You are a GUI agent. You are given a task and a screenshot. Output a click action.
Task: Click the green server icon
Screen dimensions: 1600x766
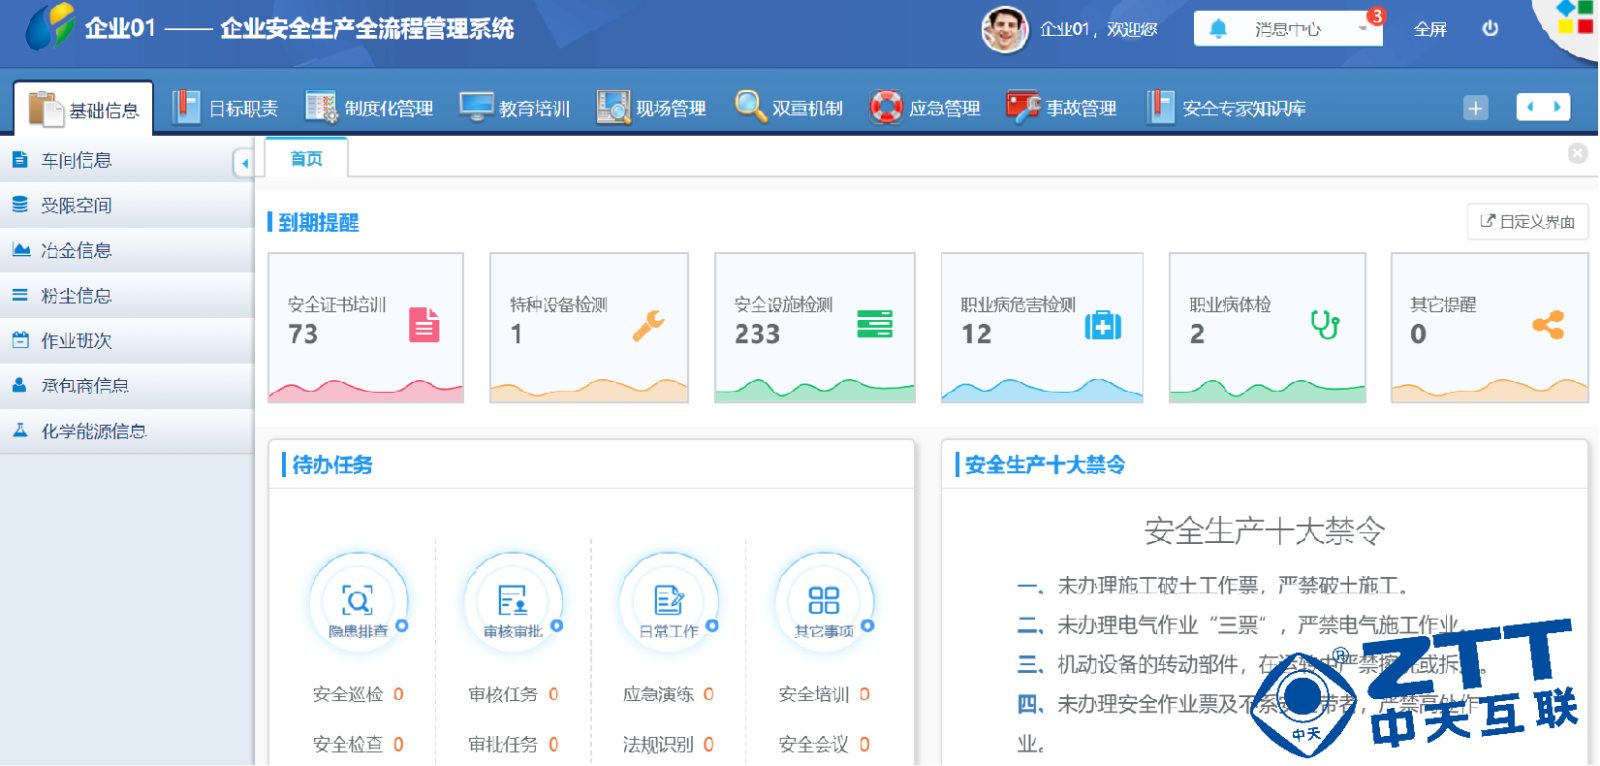click(x=875, y=324)
